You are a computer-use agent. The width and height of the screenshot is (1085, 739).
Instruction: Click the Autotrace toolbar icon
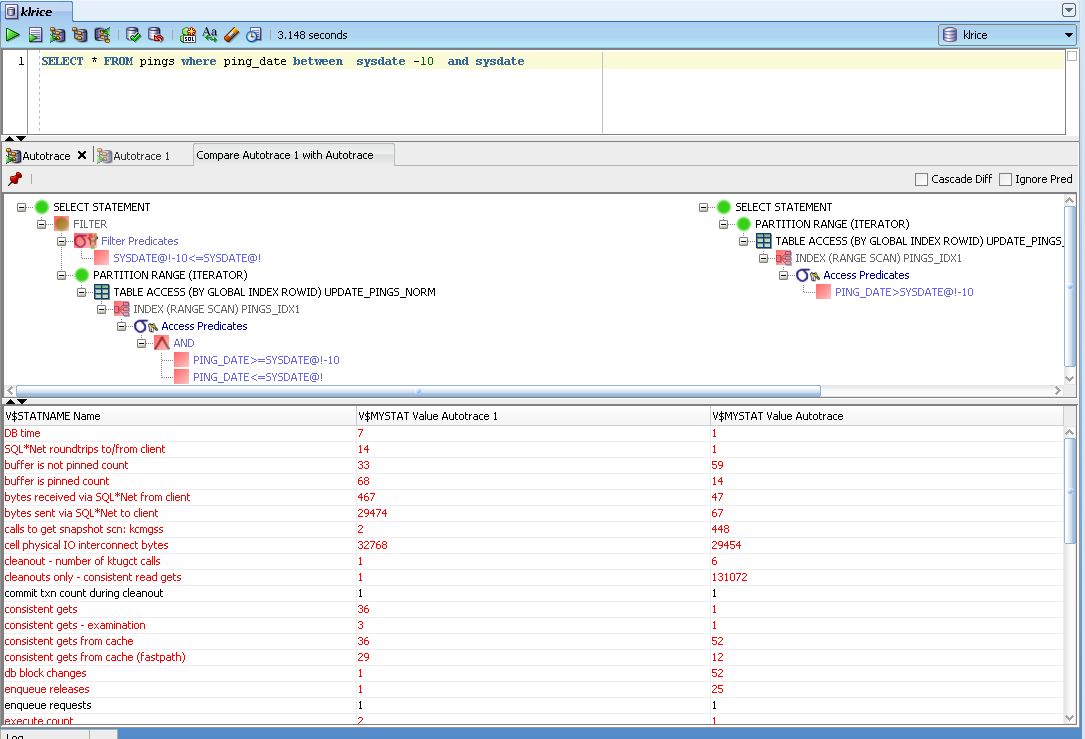point(57,35)
